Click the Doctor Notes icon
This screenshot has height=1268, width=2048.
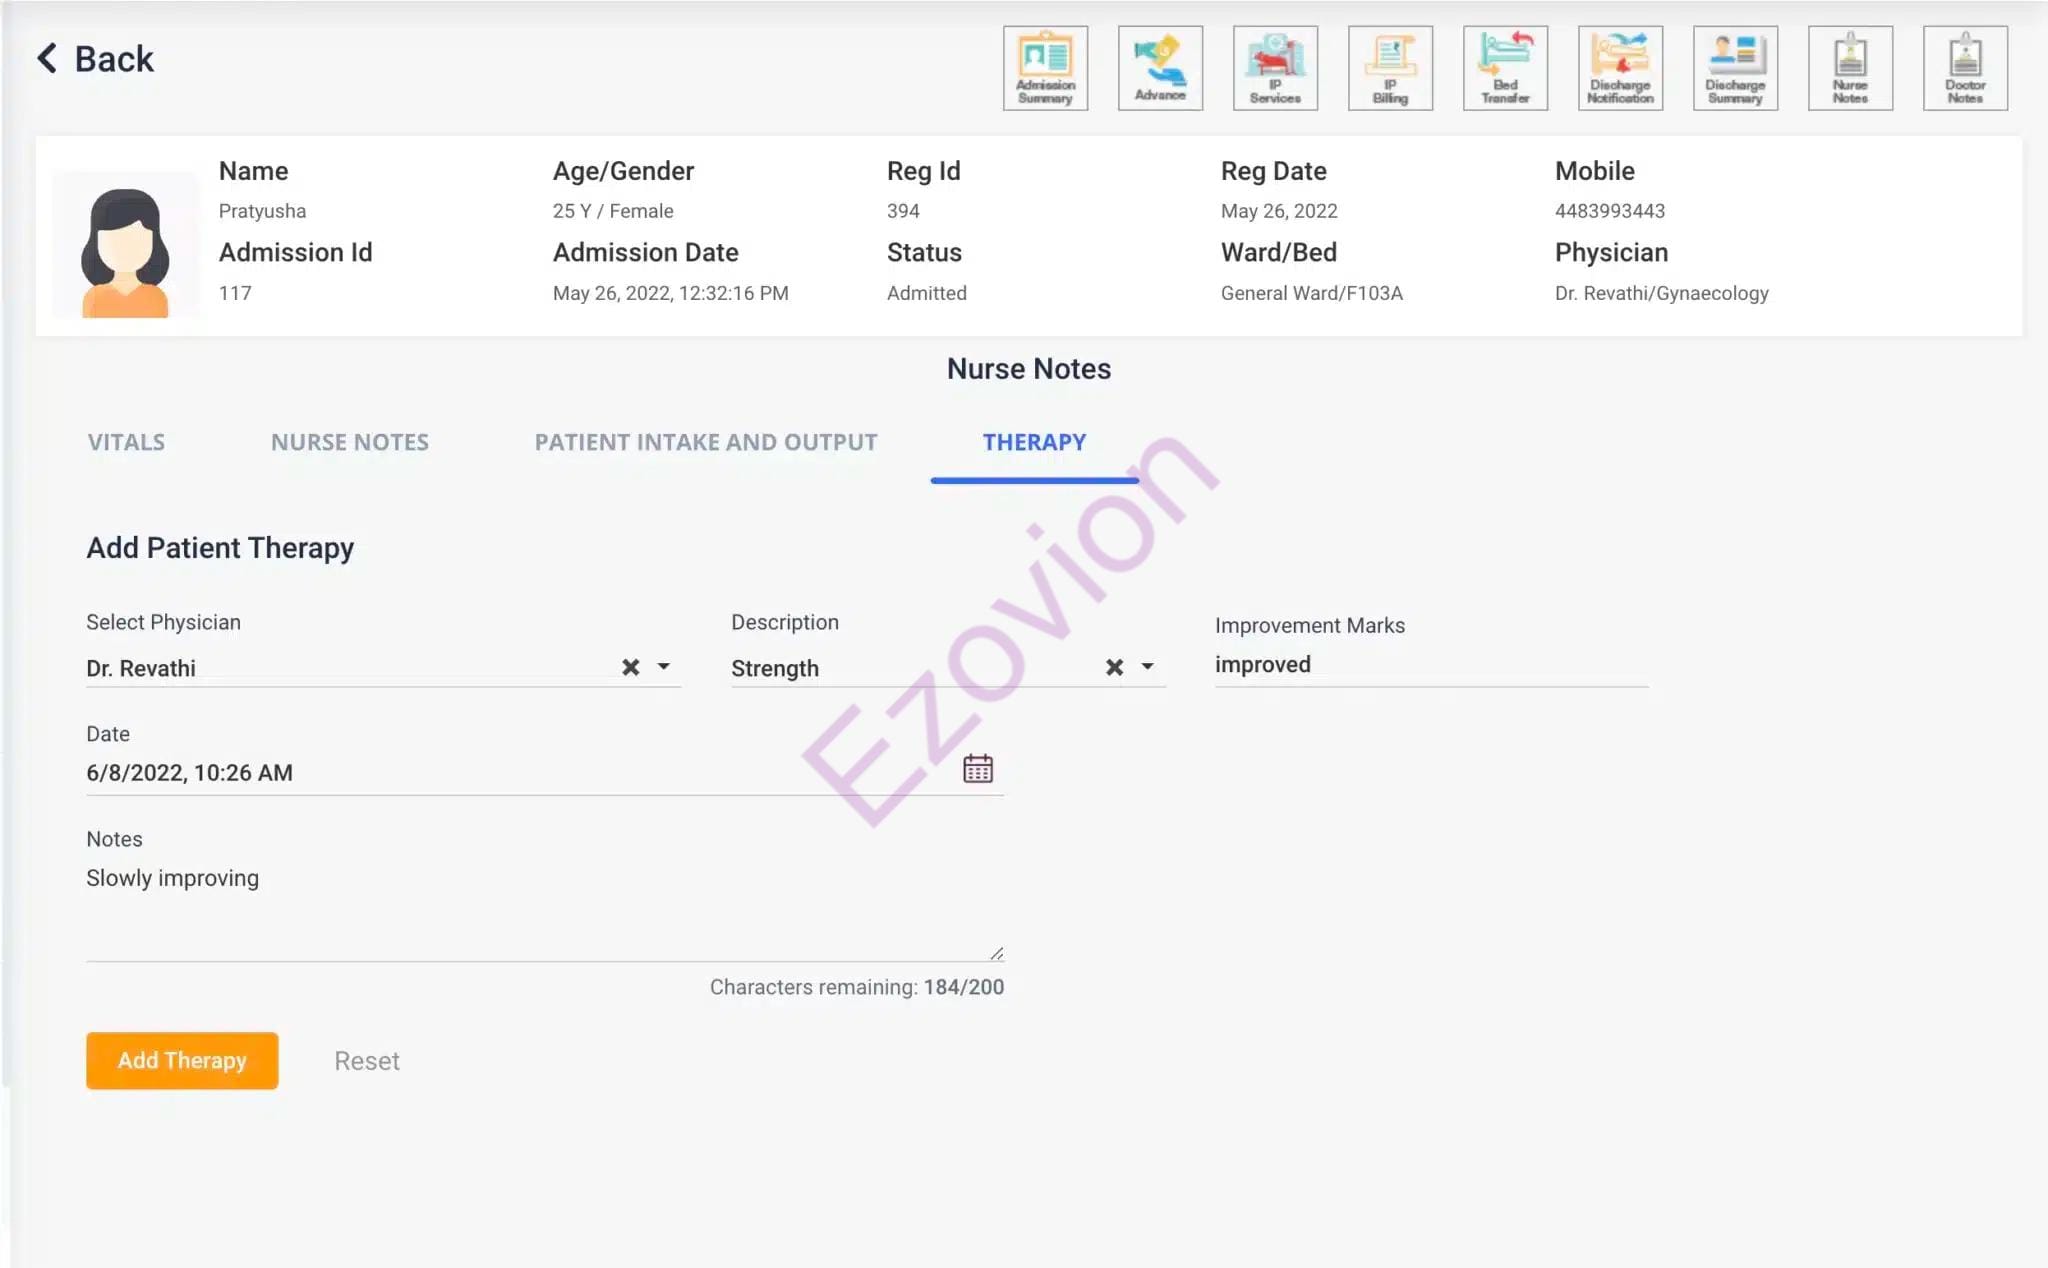click(x=1965, y=68)
